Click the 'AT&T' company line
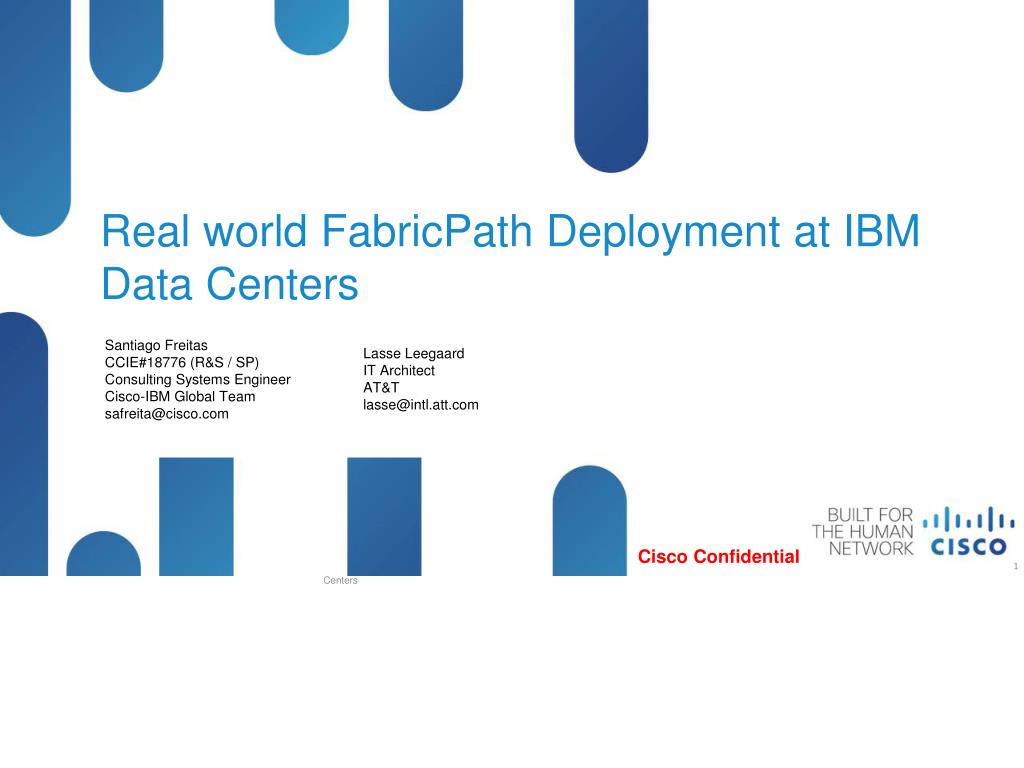The image size is (1024, 768). [381, 387]
